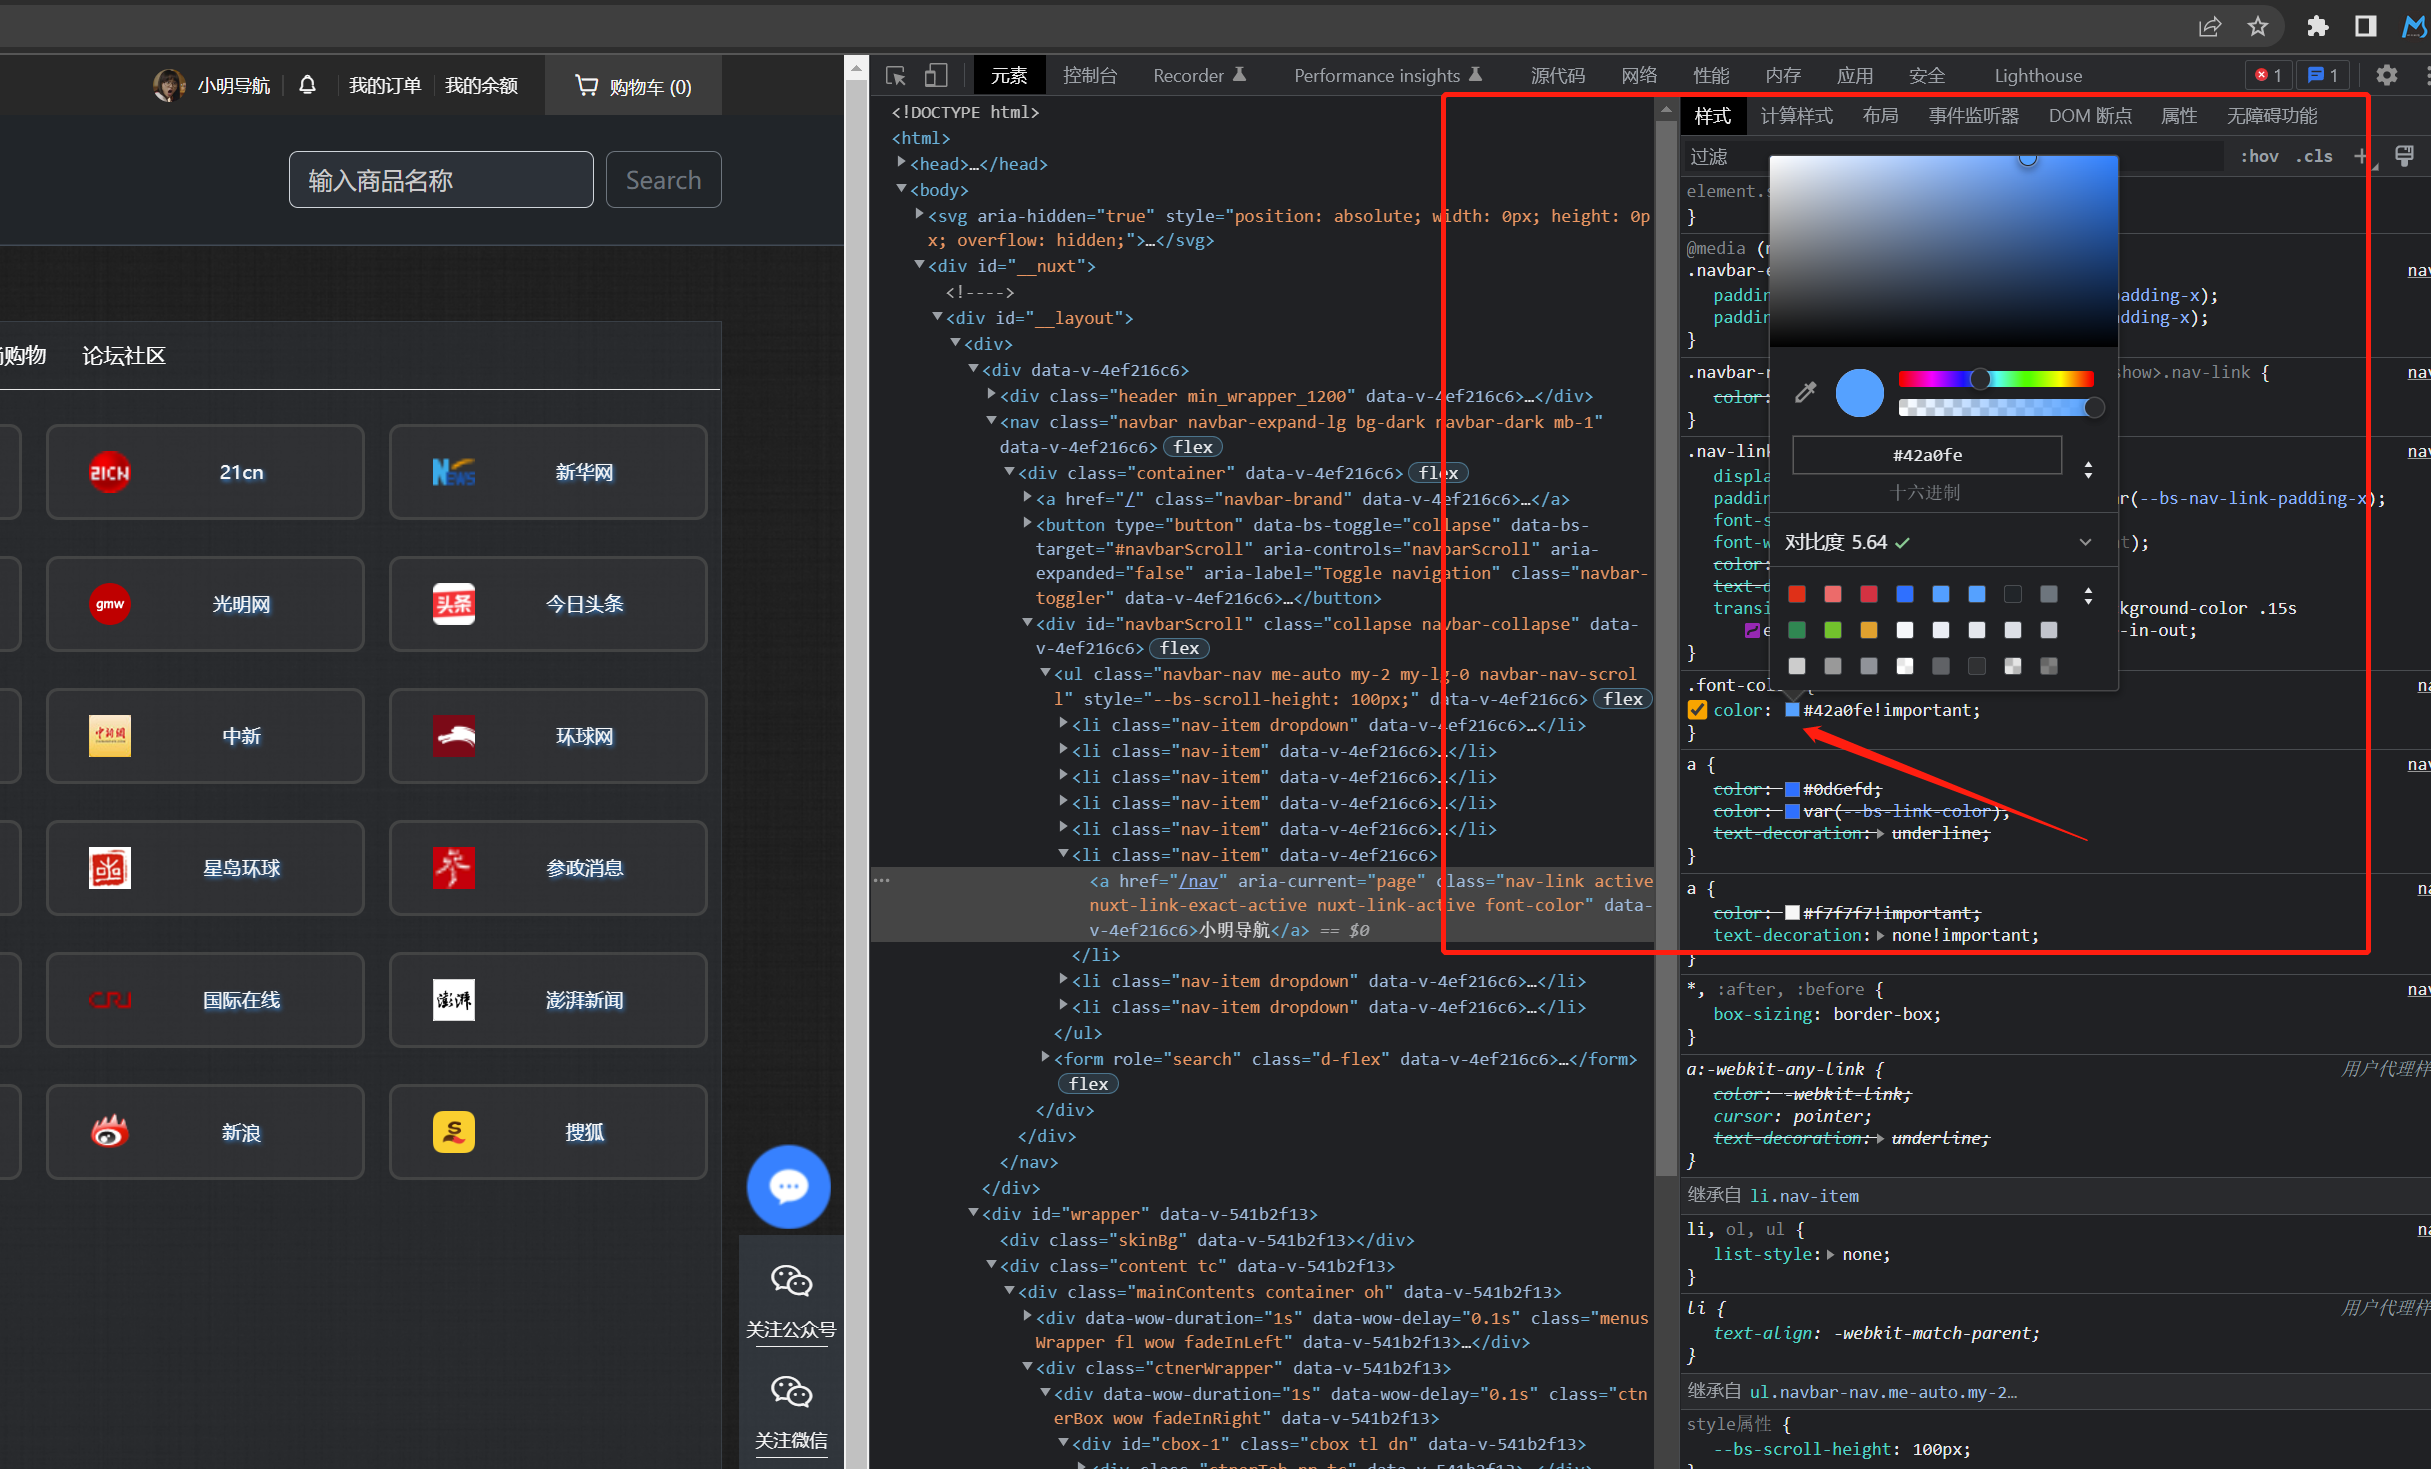Open the 无障碍功能 accessibility tab
The image size is (2431, 1469).
(2271, 116)
